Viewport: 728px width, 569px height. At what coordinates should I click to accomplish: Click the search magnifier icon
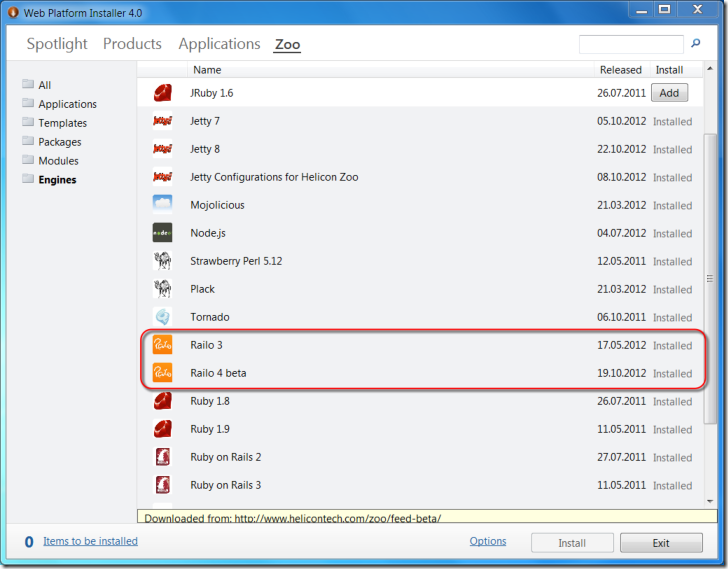[x=696, y=44]
